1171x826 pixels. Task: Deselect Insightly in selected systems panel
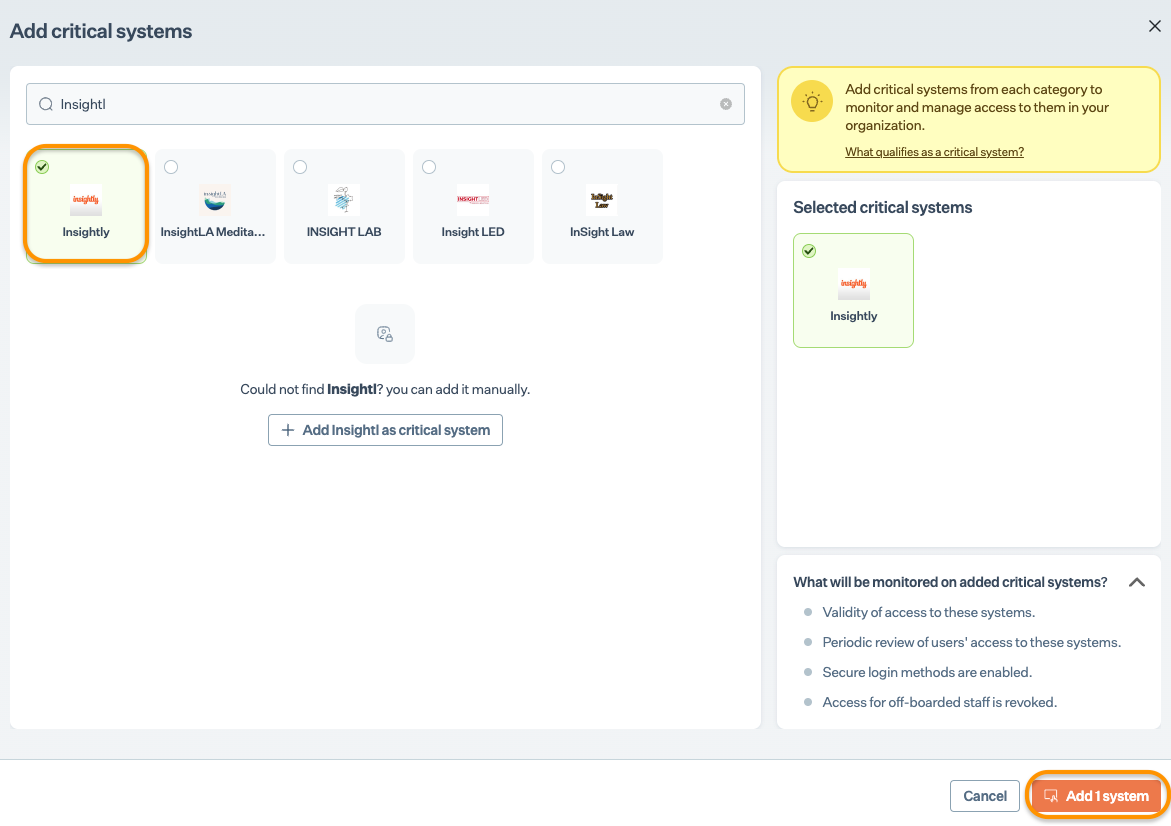coord(809,251)
